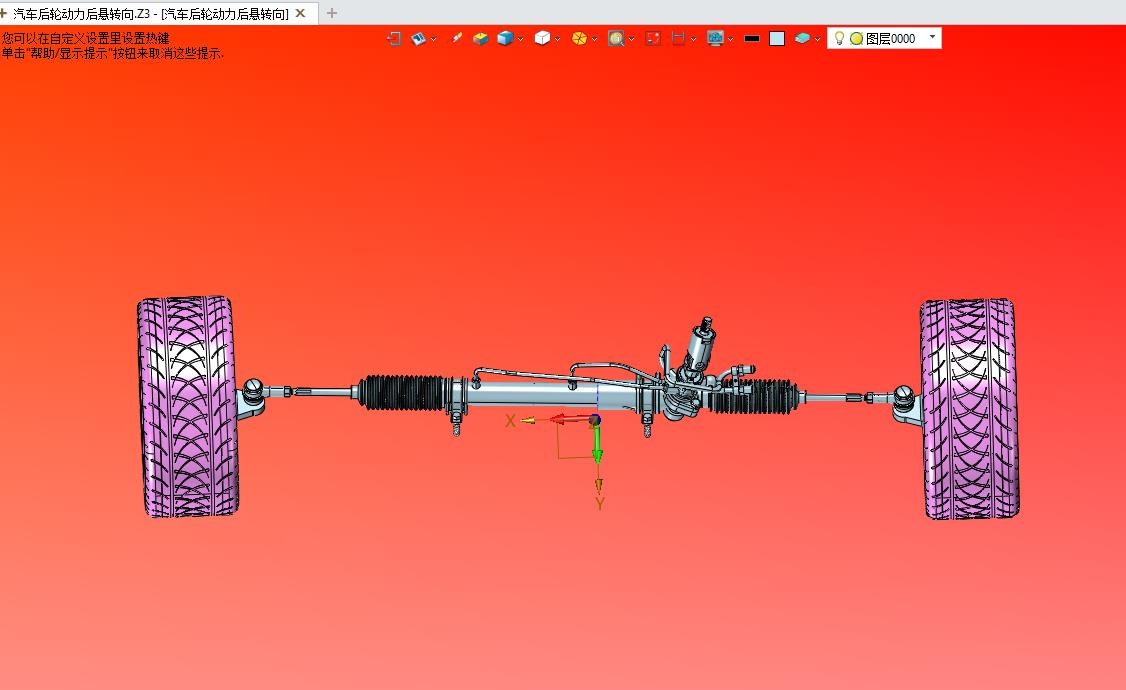
Task: Click the monitor display settings icon
Action: tap(715, 38)
